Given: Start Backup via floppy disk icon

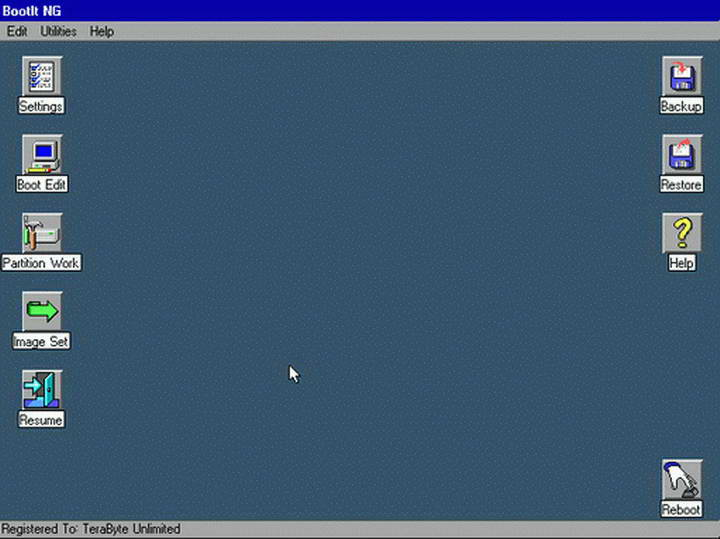Looking at the screenshot, I should point(682,76).
